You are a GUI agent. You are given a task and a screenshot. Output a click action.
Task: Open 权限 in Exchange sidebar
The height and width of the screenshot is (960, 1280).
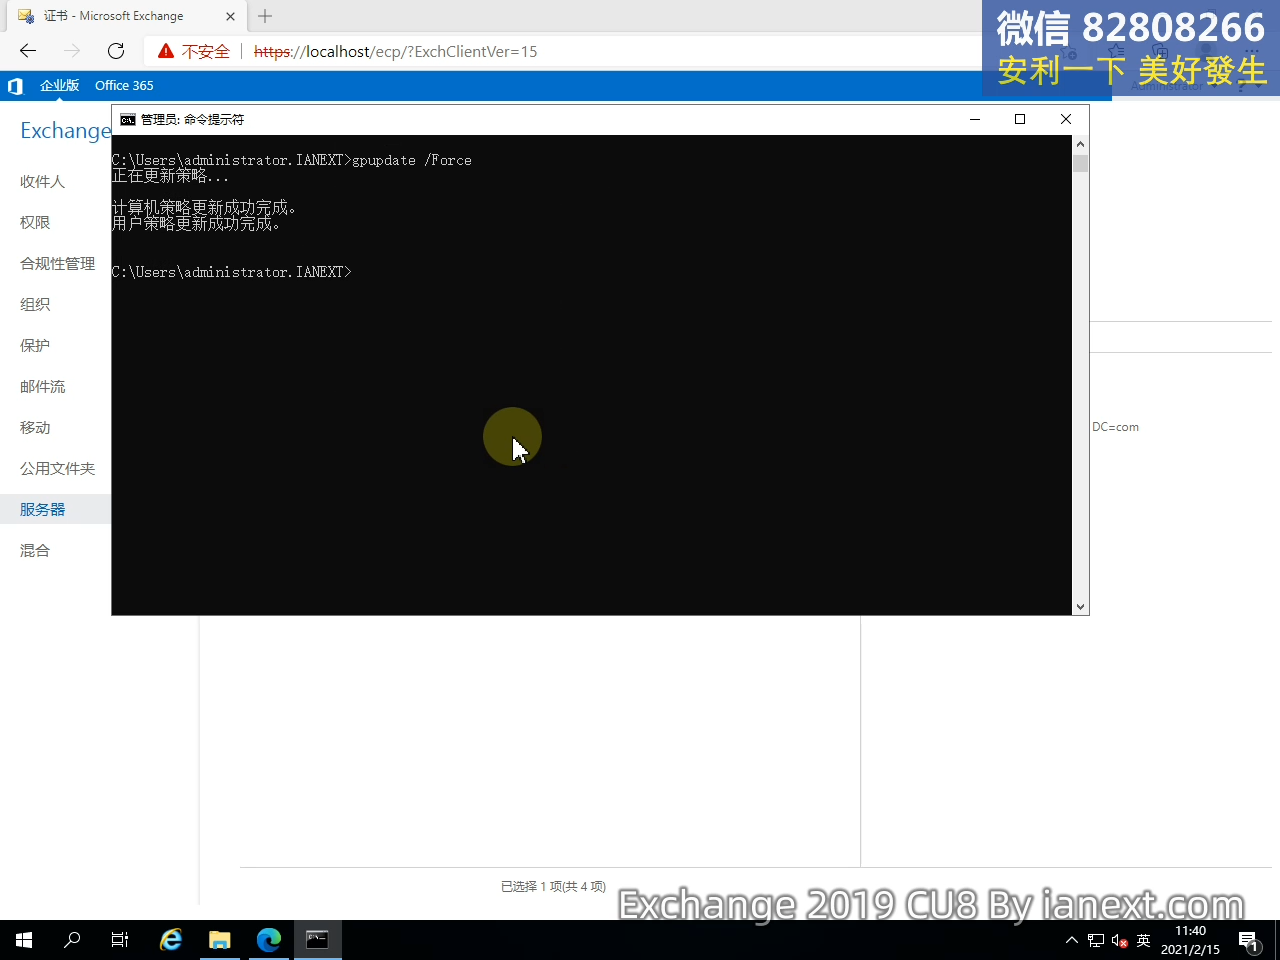[35, 222]
